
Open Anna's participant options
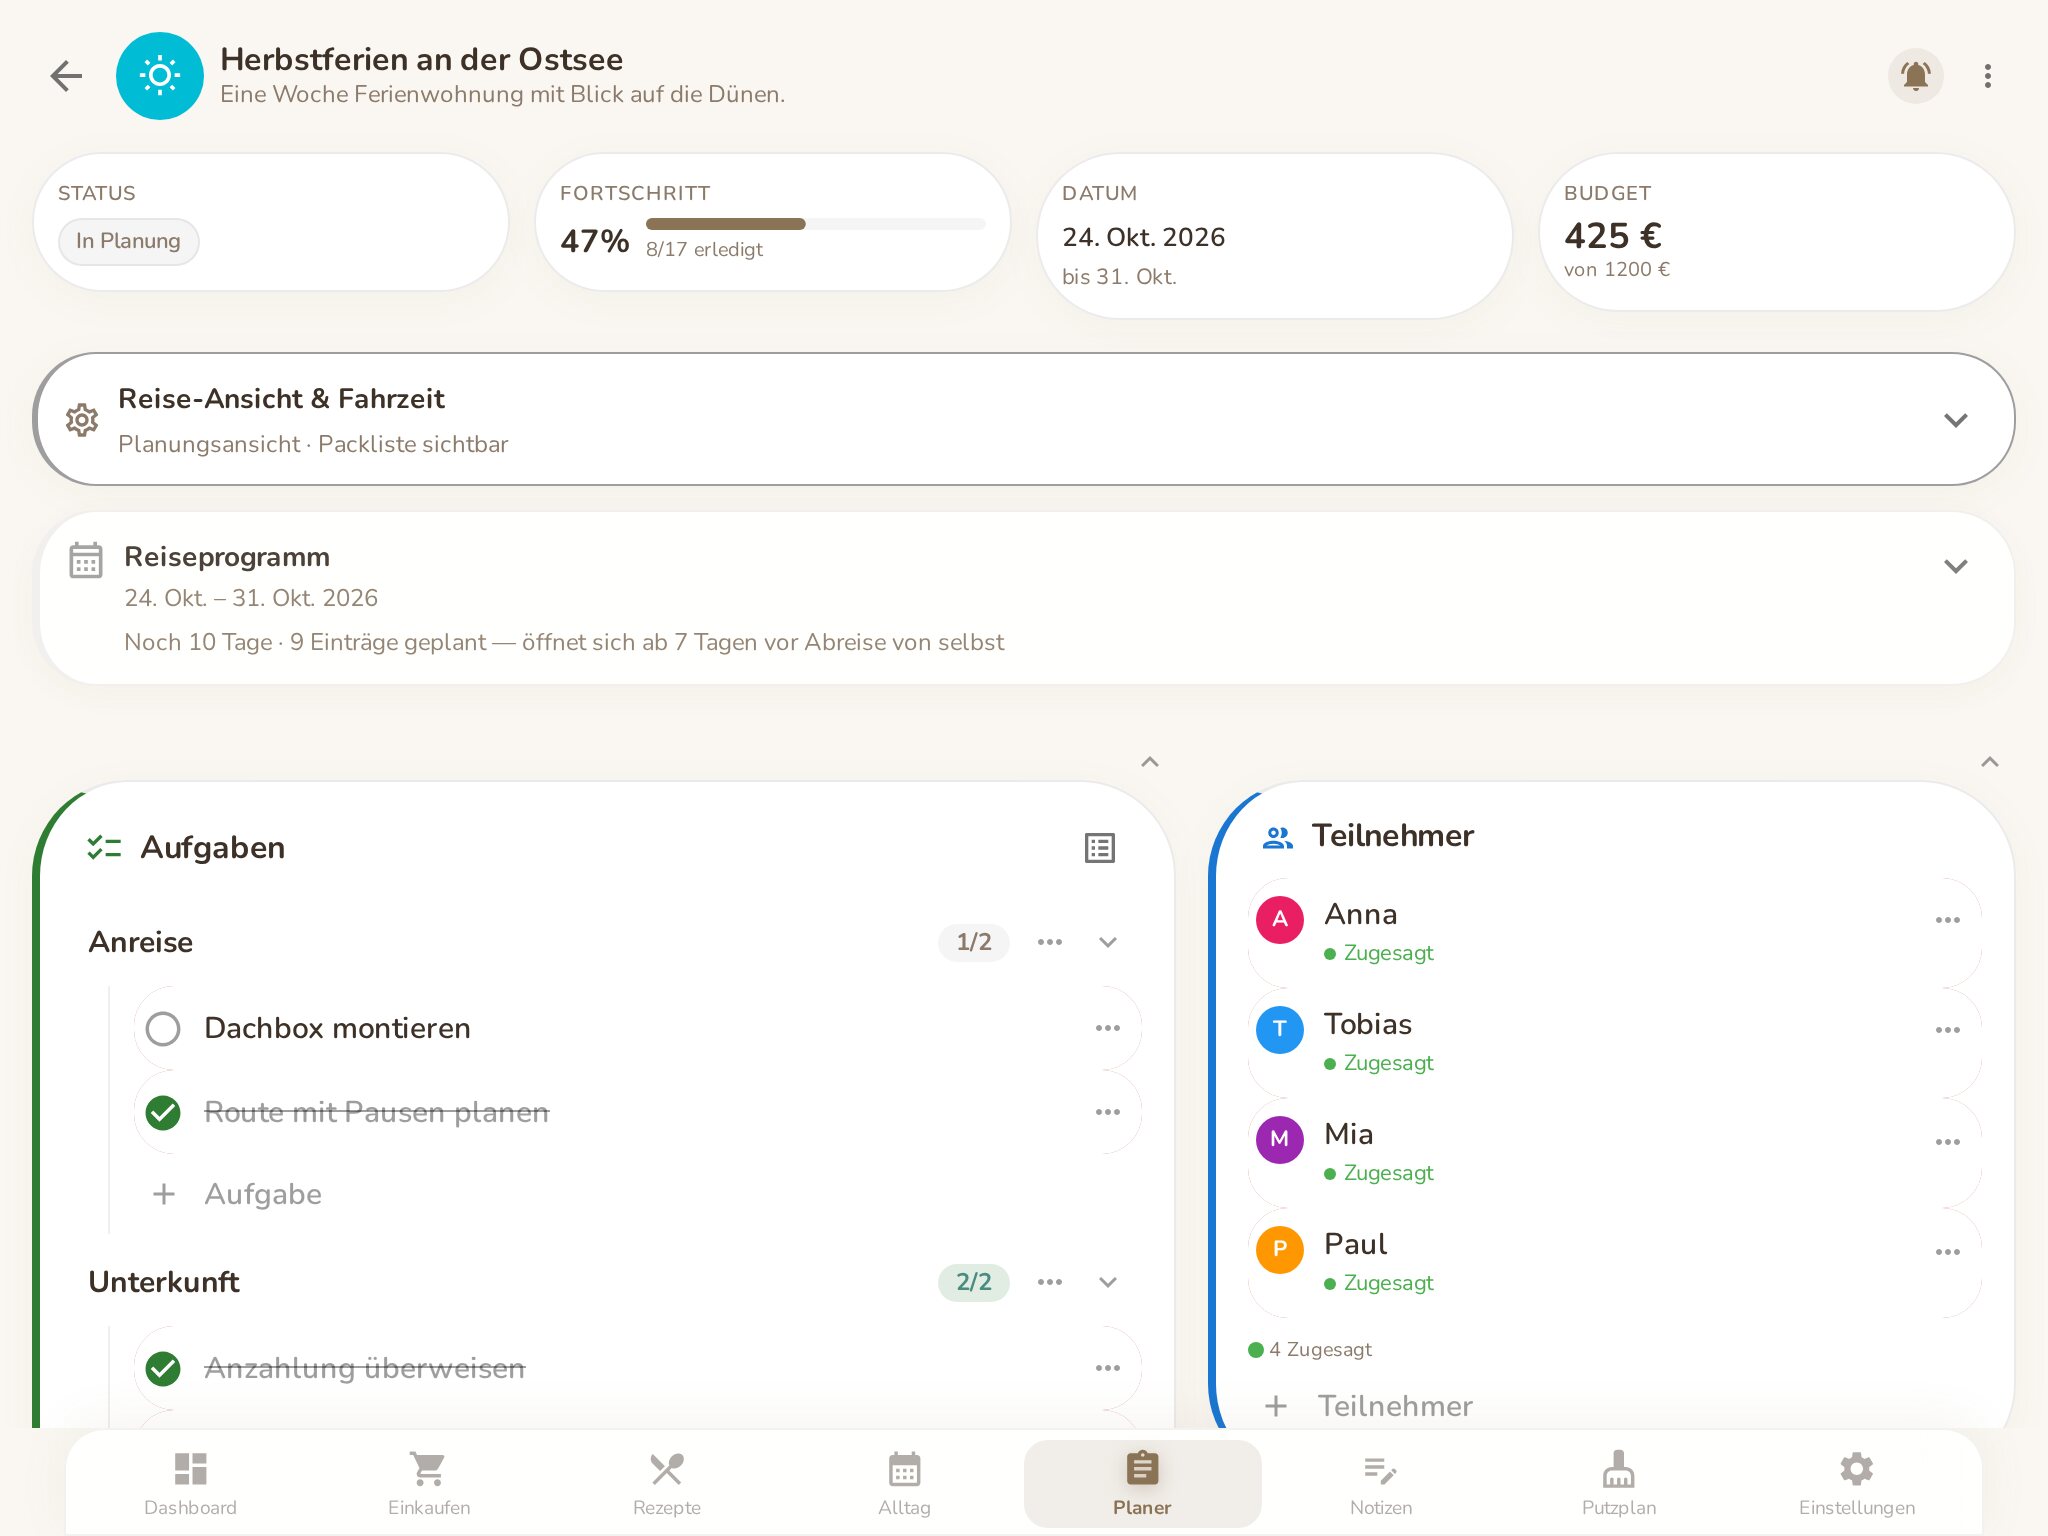[1947, 920]
